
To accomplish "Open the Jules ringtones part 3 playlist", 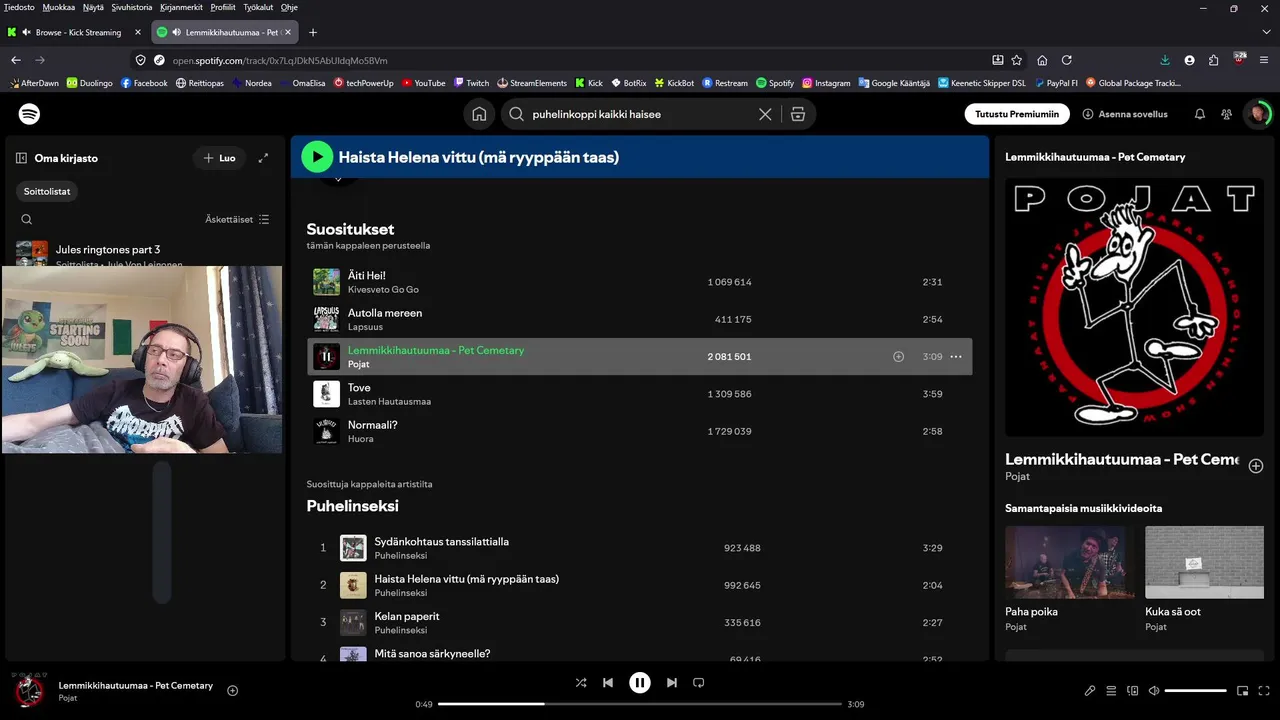I will click(x=108, y=250).
